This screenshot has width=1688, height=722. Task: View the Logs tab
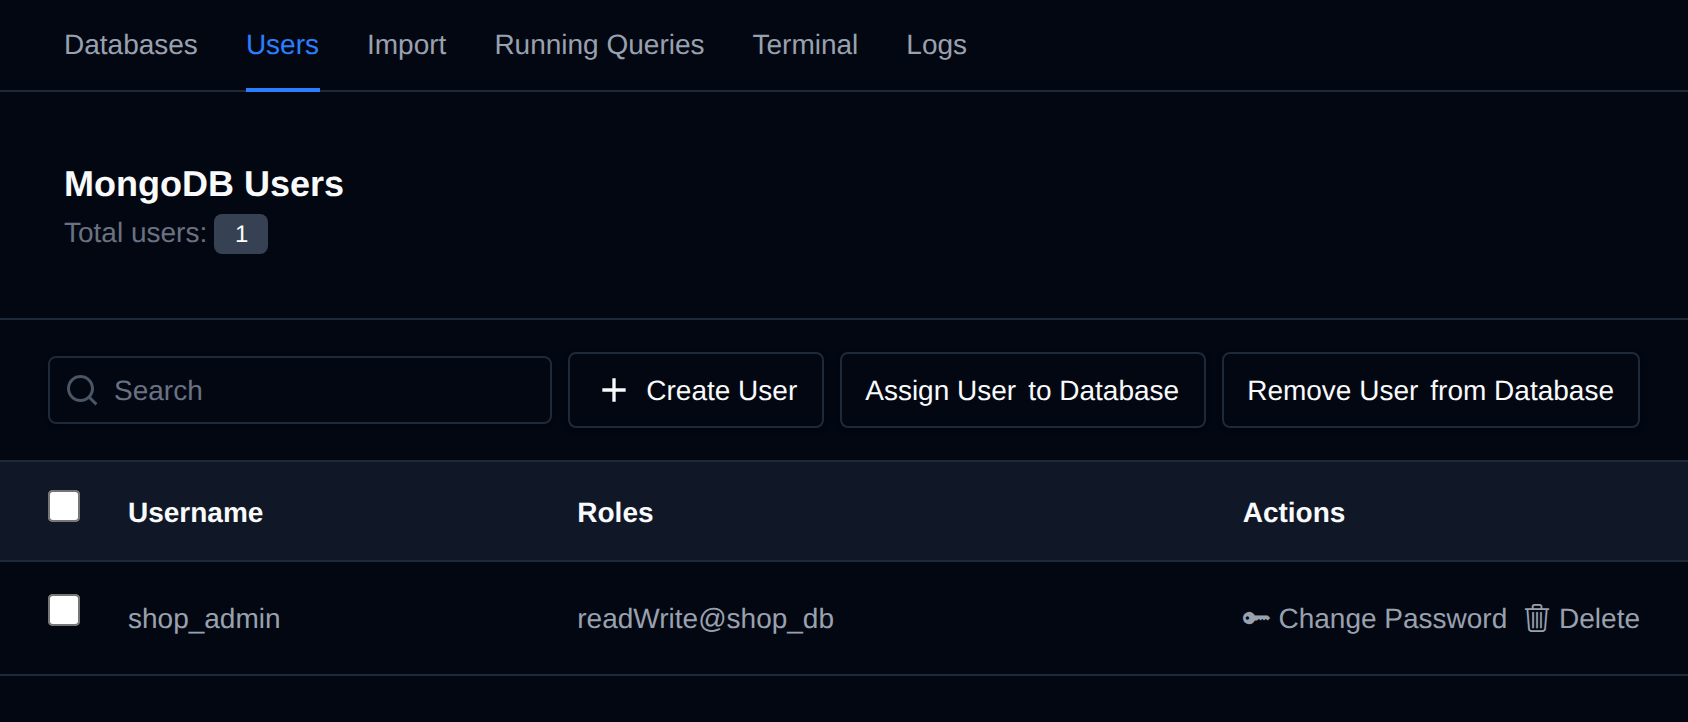coord(937,45)
